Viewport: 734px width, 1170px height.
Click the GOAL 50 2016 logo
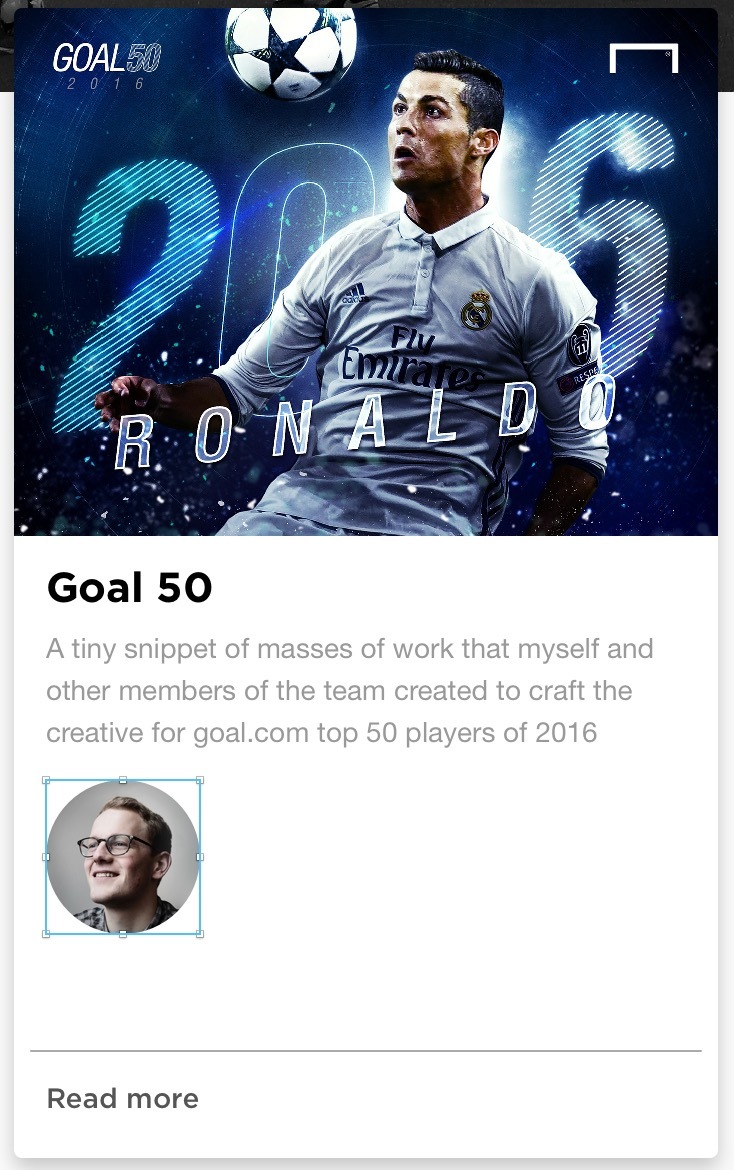[107, 66]
